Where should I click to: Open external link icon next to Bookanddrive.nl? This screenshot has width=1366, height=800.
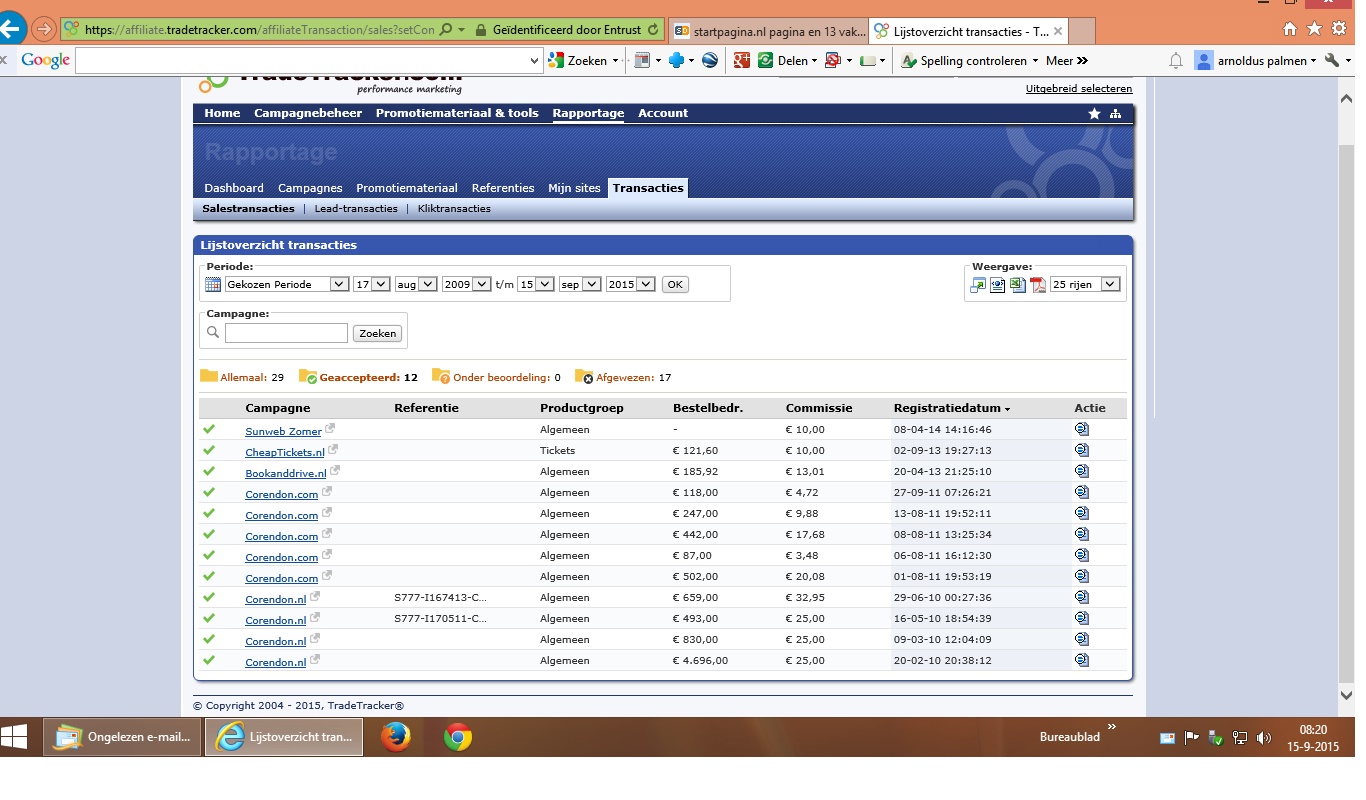tap(335, 471)
